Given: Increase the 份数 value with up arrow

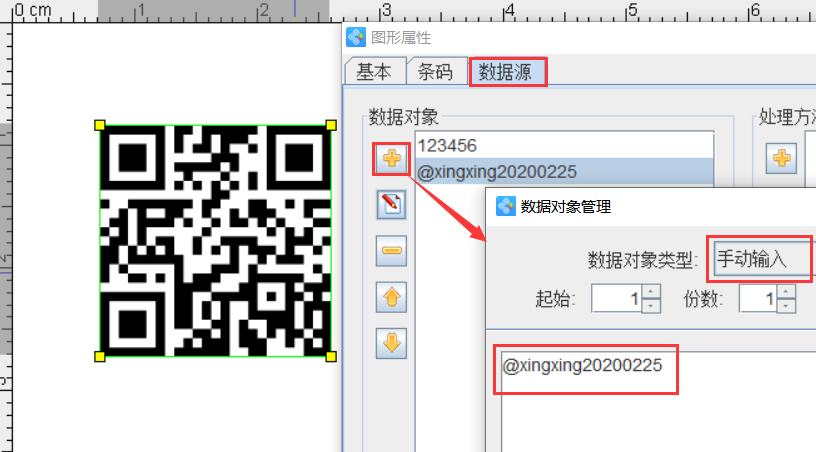Looking at the screenshot, I should click(786, 293).
